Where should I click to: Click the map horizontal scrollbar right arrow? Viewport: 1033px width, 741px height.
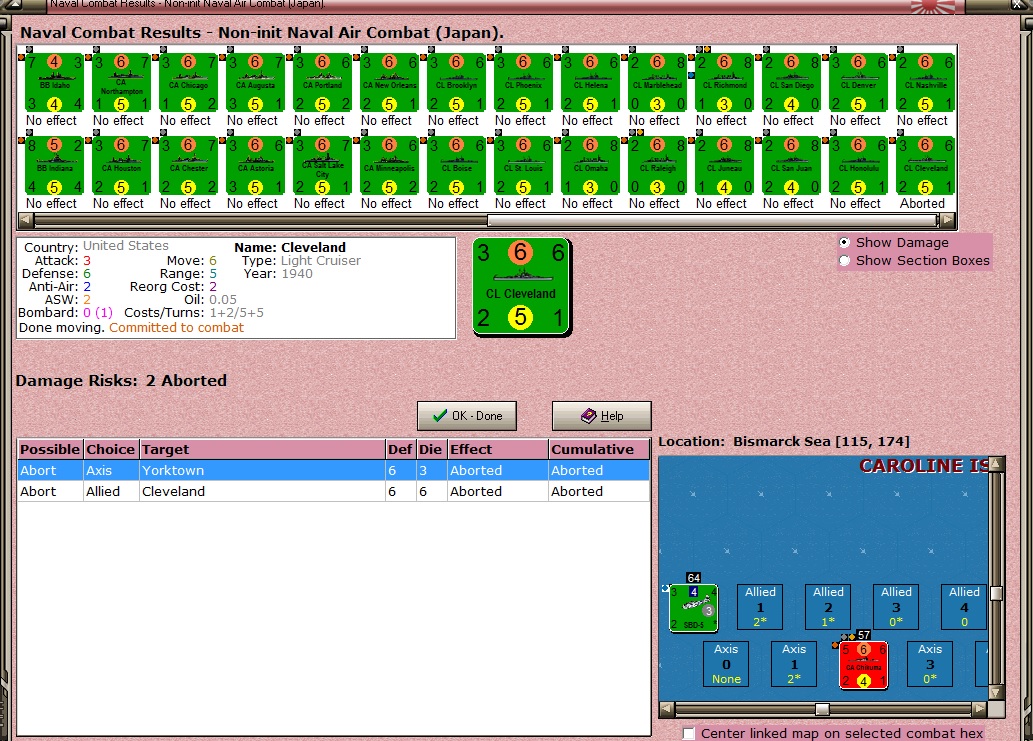(x=980, y=709)
